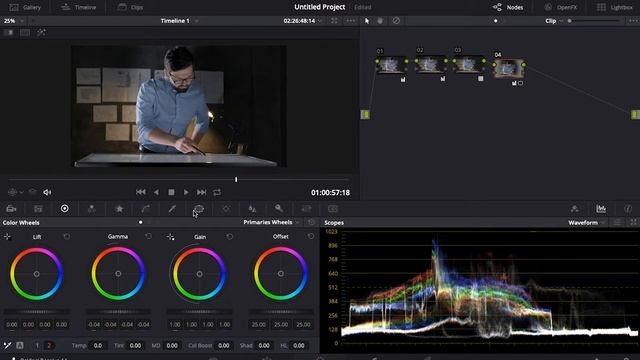Image resolution: width=640 pixels, height=360 pixels.
Task: Pick white point next to Gain
Action: click(171, 237)
